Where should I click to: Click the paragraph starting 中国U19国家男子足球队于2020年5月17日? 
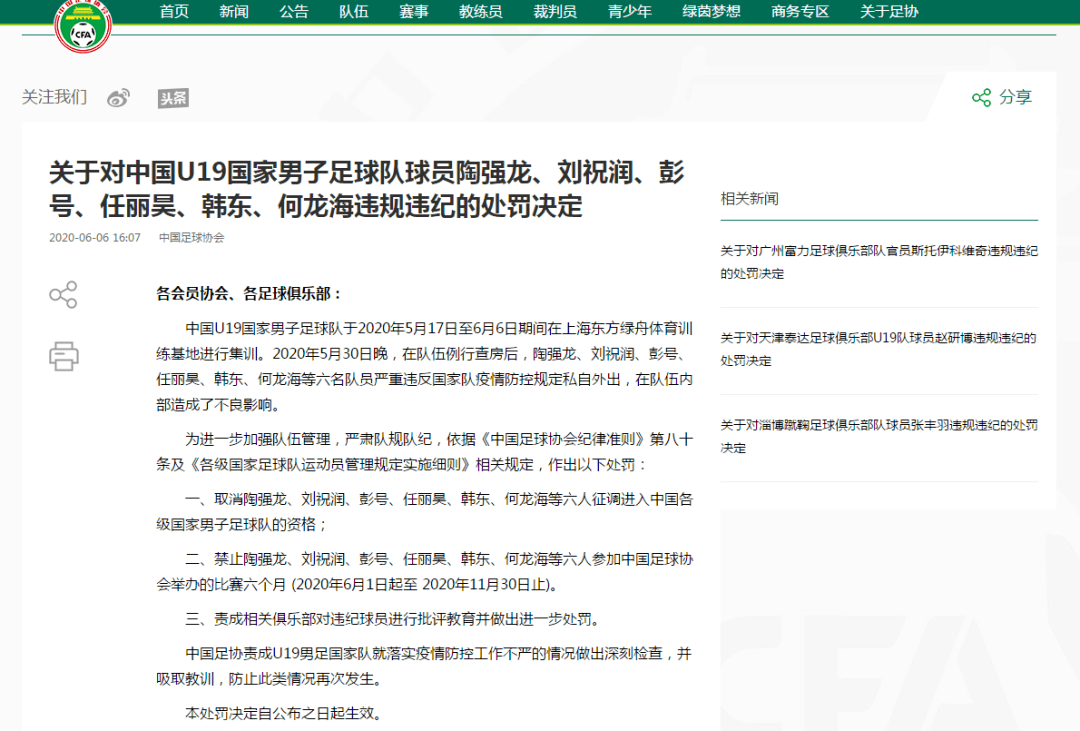point(424,367)
